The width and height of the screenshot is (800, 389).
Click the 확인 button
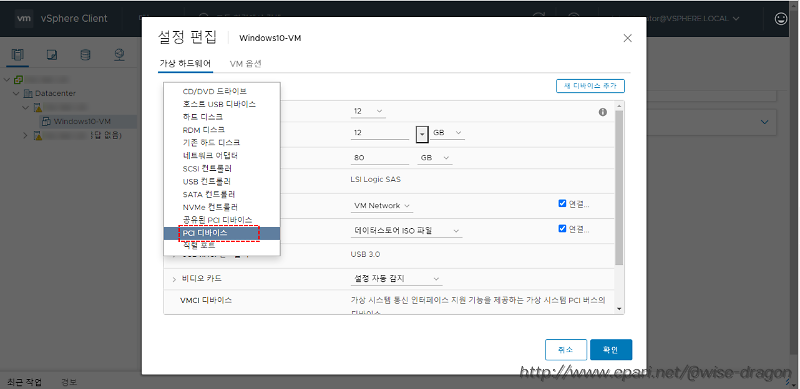[x=611, y=350]
